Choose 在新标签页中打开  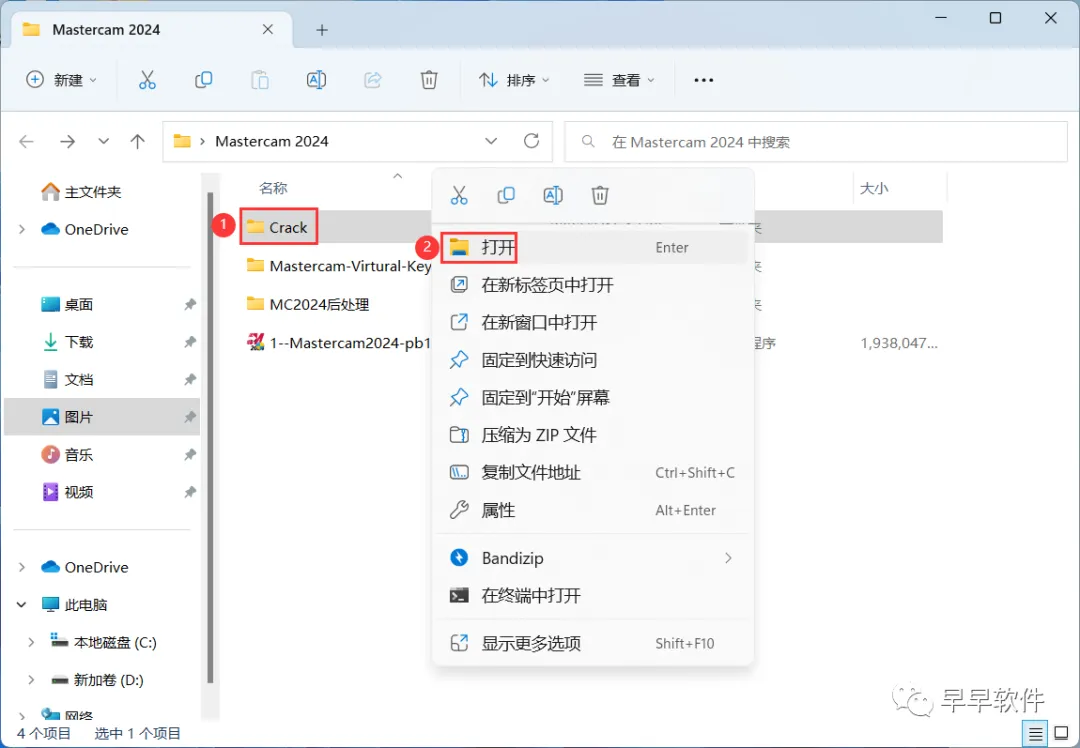592,284
